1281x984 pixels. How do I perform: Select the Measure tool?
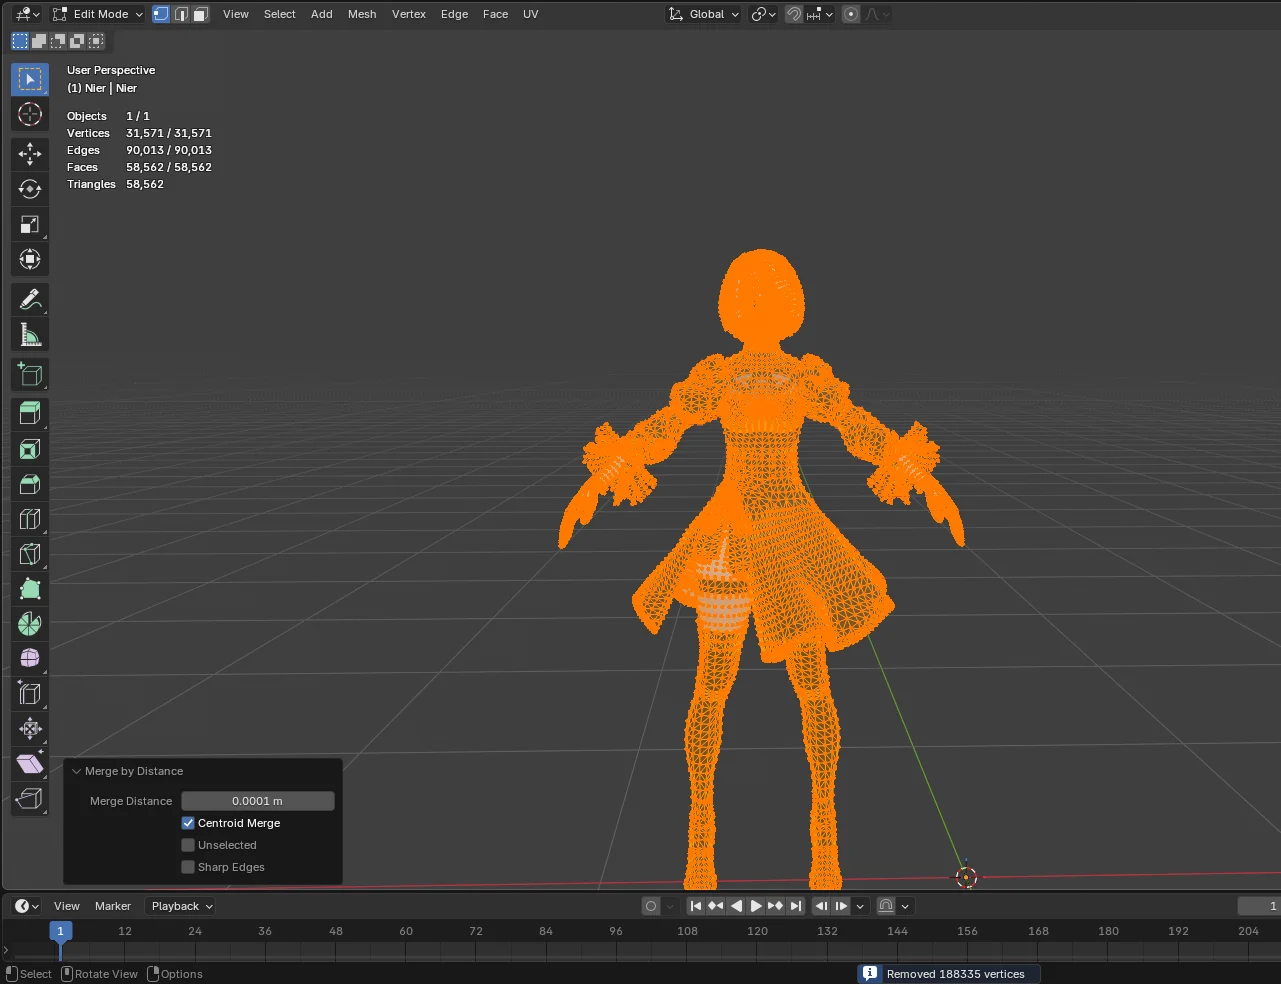click(30, 334)
